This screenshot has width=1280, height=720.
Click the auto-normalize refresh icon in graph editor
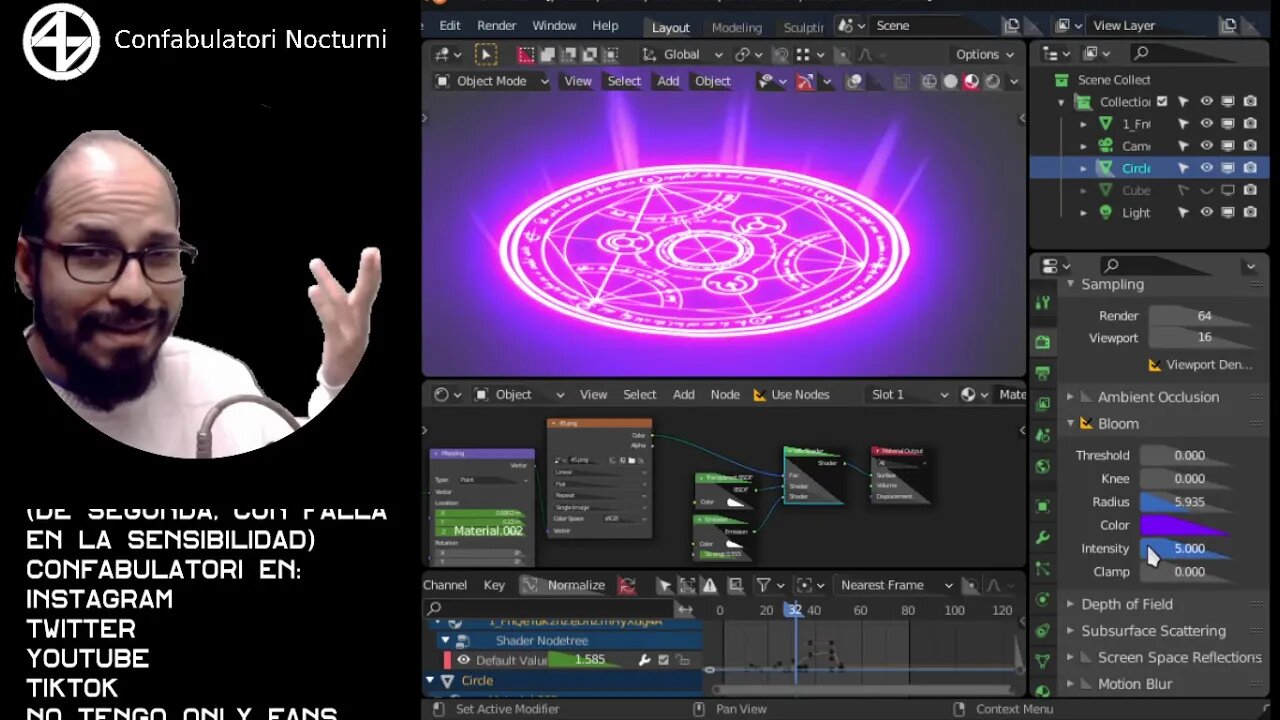(627, 585)
